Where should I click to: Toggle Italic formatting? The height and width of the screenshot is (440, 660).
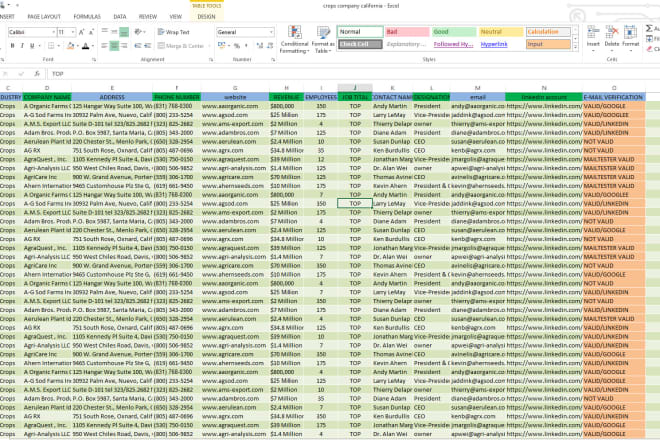(x=22, y=45)
